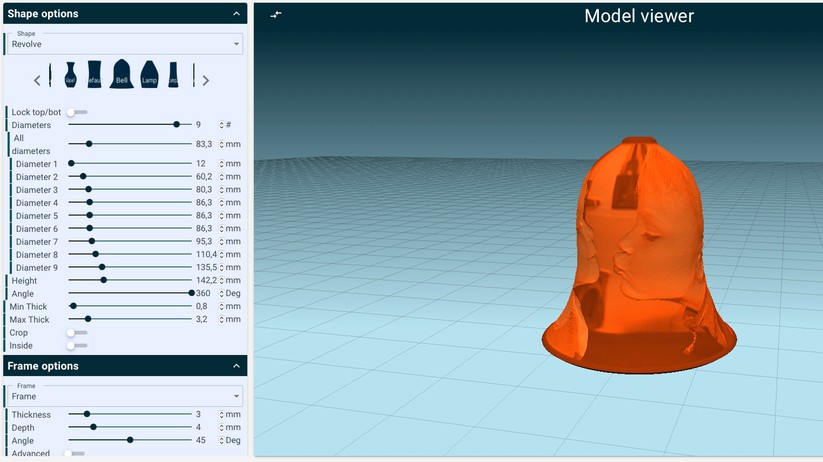Open the Shape dropdown showing Revolve
The height and width of the screenshot is (462, 823).
(124, 44)
